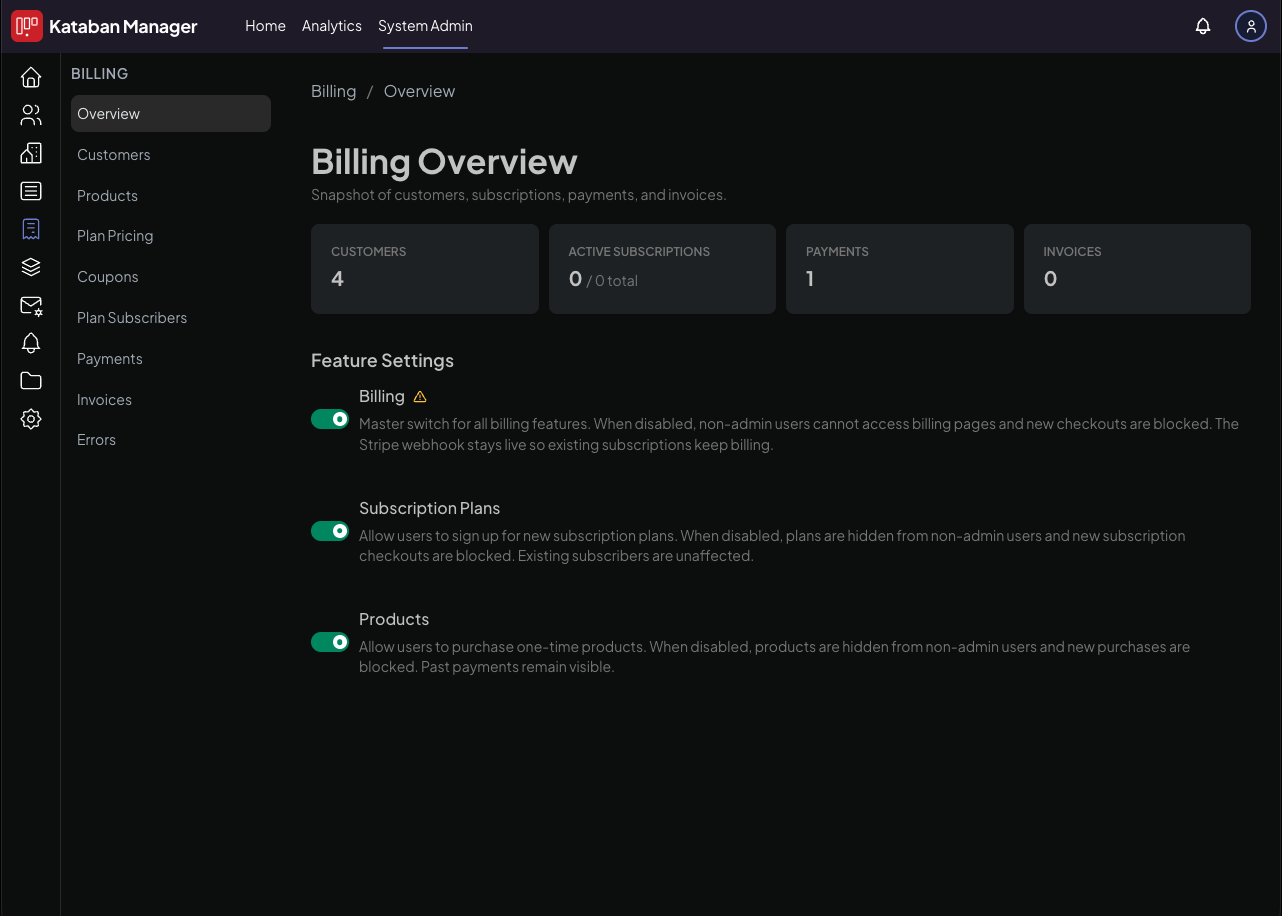1282x916 pixels.
Task: Open Products in billing sidebar
Action: pos(171,196)
